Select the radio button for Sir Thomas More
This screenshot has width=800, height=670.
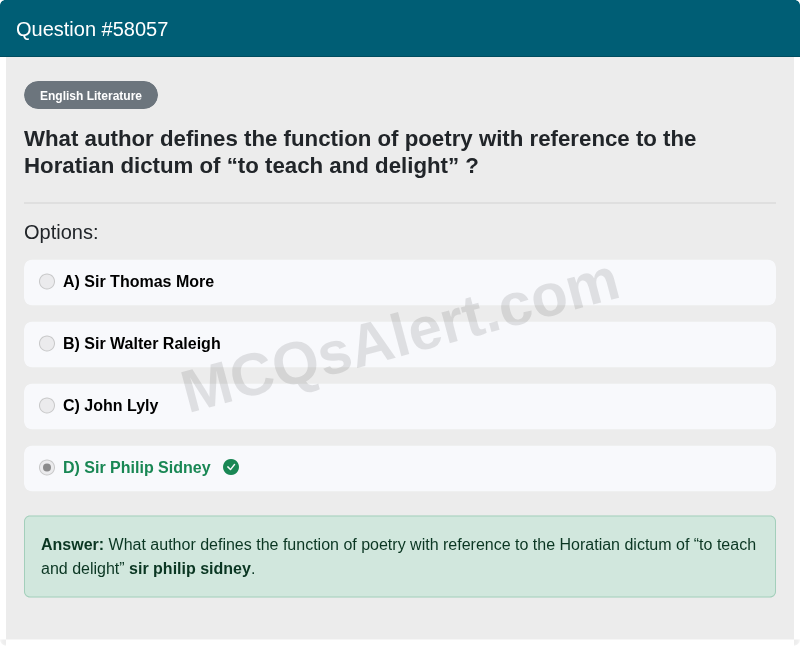[x=47, y=281]
